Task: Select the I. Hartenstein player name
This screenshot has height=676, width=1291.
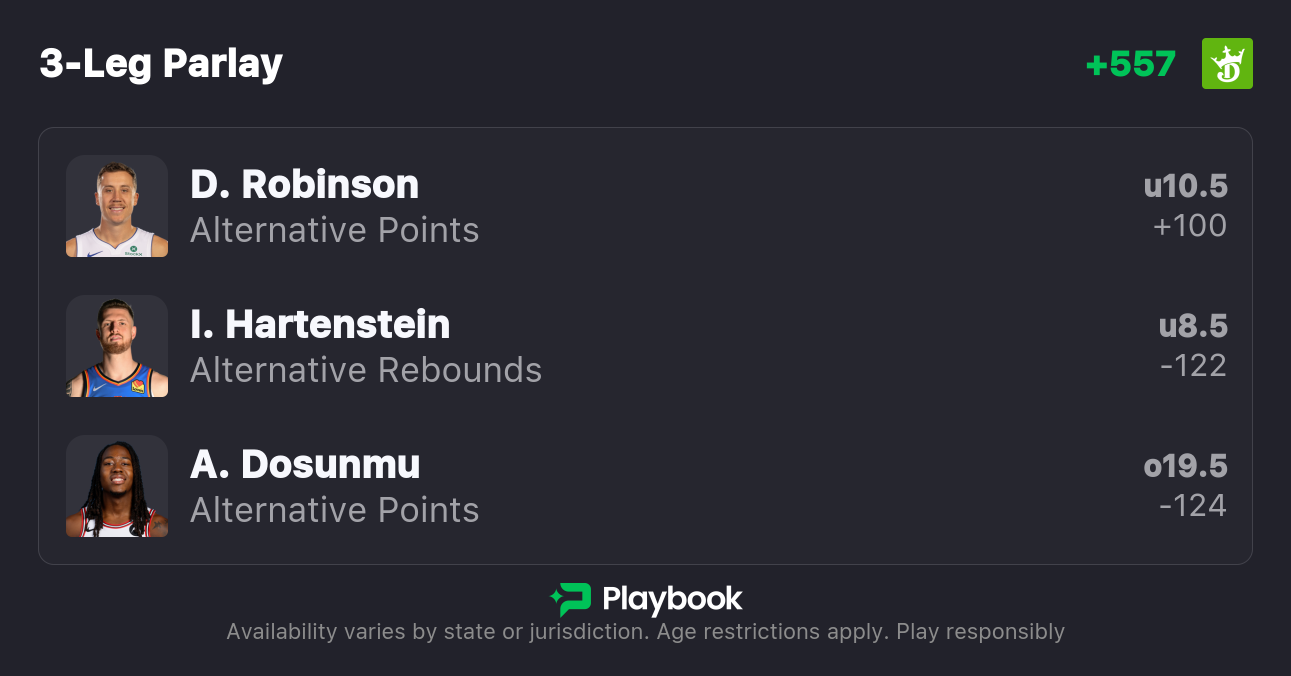Action: pyautogui.click(x=320, y=325)
